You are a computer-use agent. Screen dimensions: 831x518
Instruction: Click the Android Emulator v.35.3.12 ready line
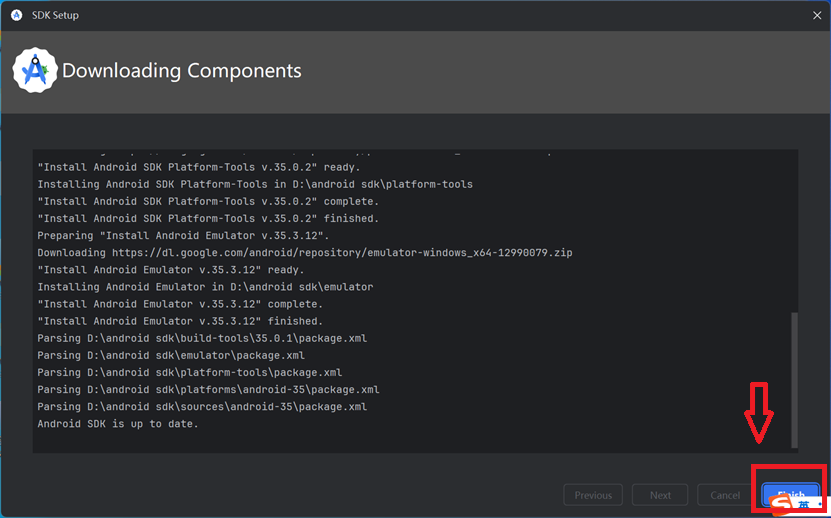(171, 269)
